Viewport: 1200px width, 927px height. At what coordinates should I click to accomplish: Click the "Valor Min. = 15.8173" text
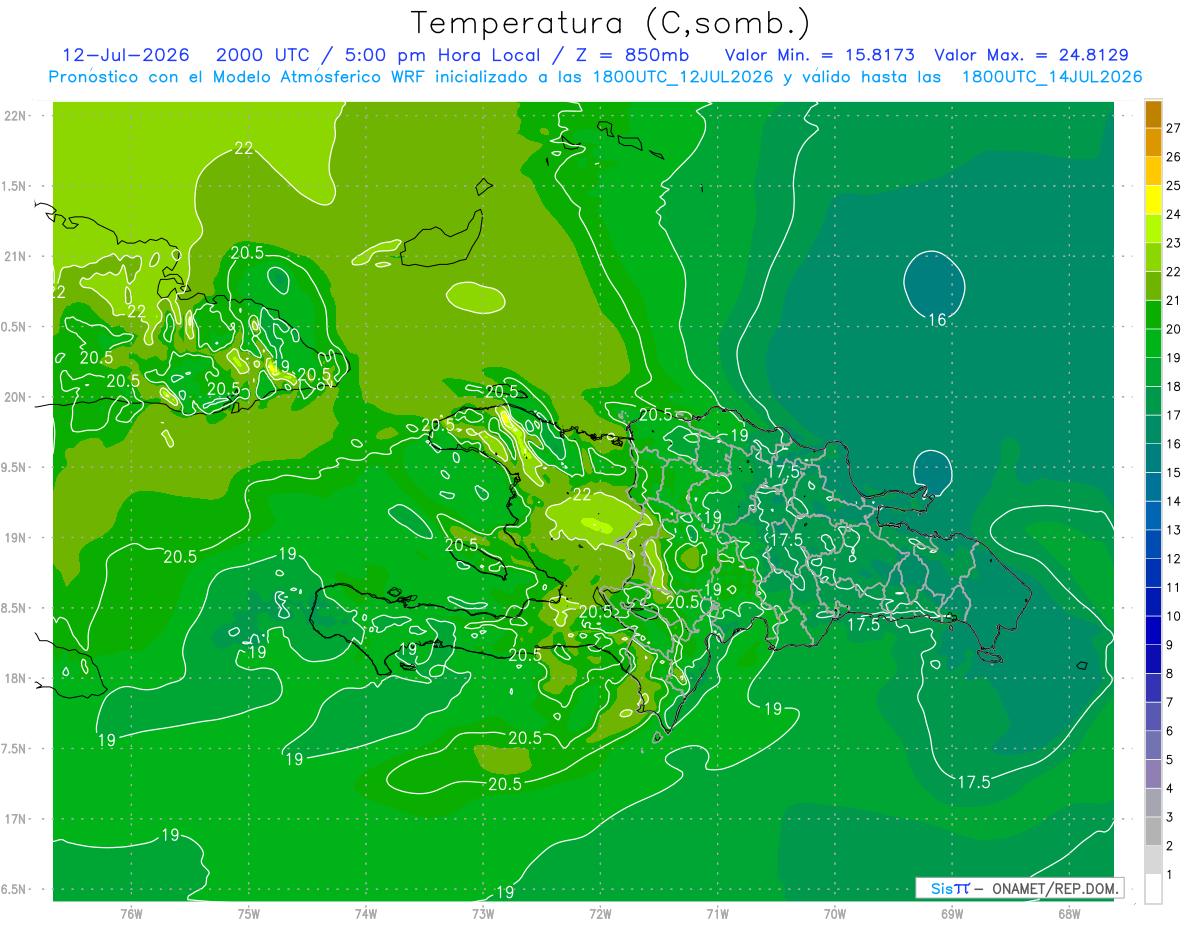819,55
